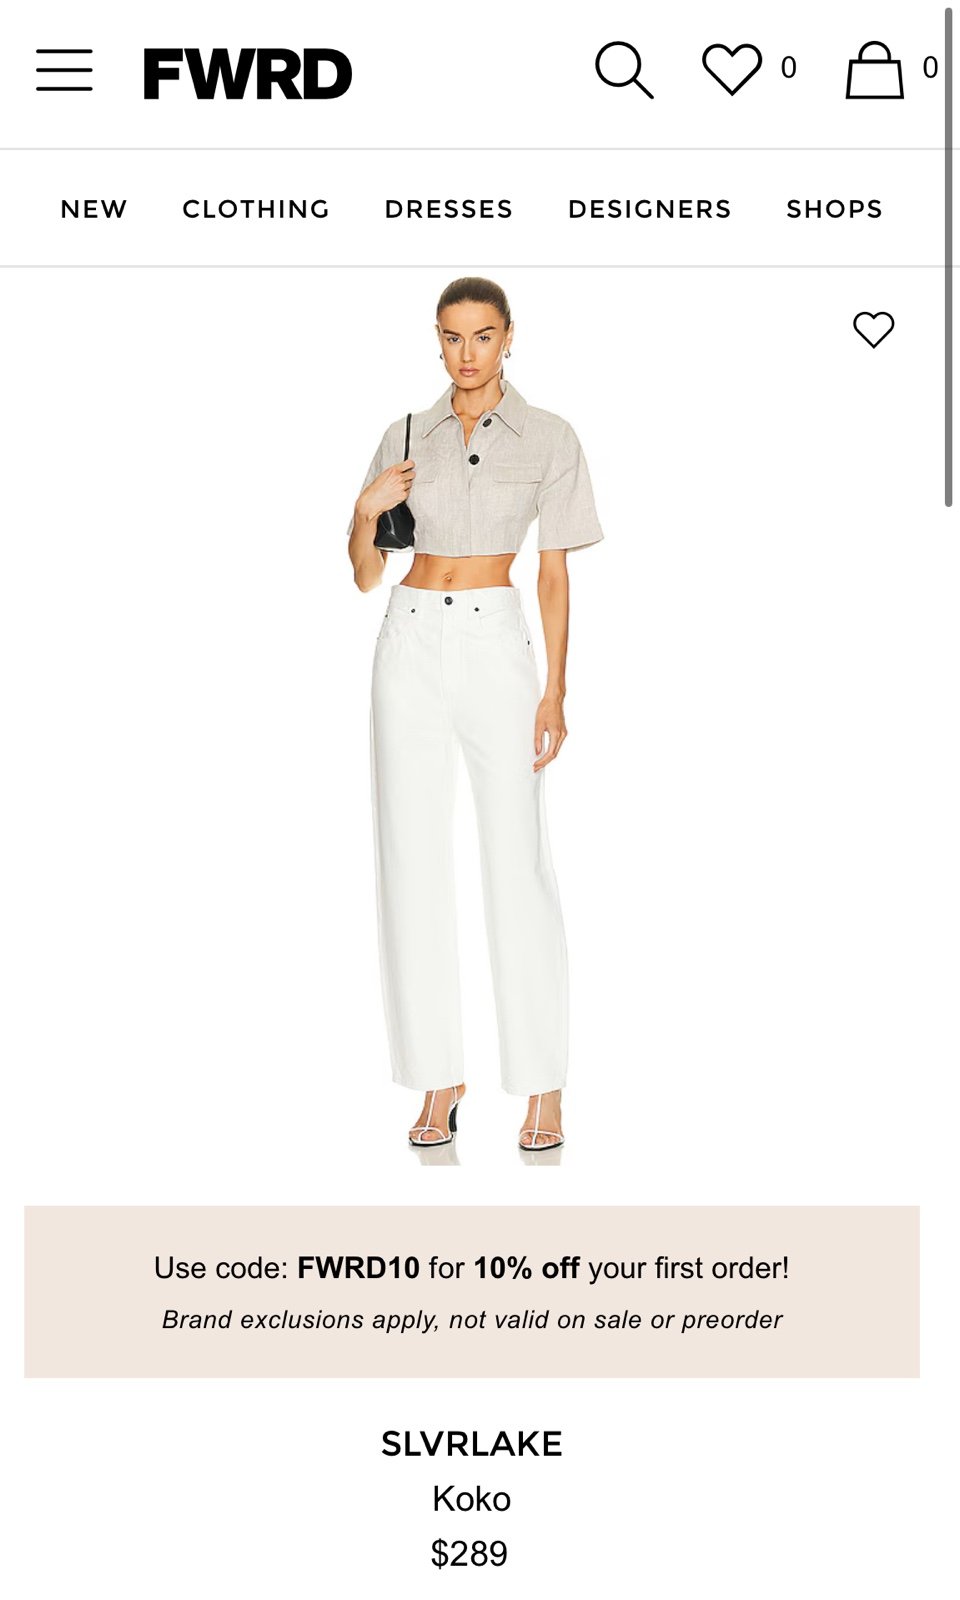The width and height of the screenshot is (960, 1600).
Task: Open wishlist heart icon in header
Action: pyautogui.click(x=732, y=69)
